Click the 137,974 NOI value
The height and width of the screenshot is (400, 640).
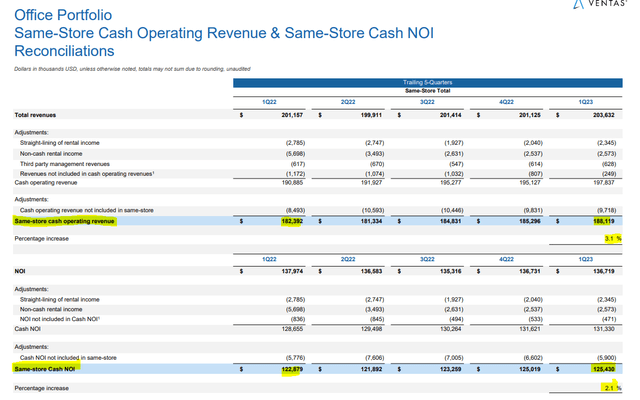coord(293,270)
